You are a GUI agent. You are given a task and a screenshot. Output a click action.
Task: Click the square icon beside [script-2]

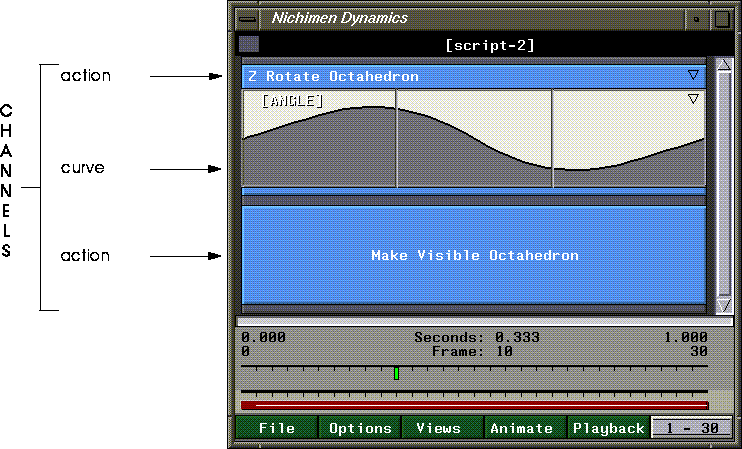(249, 44)
